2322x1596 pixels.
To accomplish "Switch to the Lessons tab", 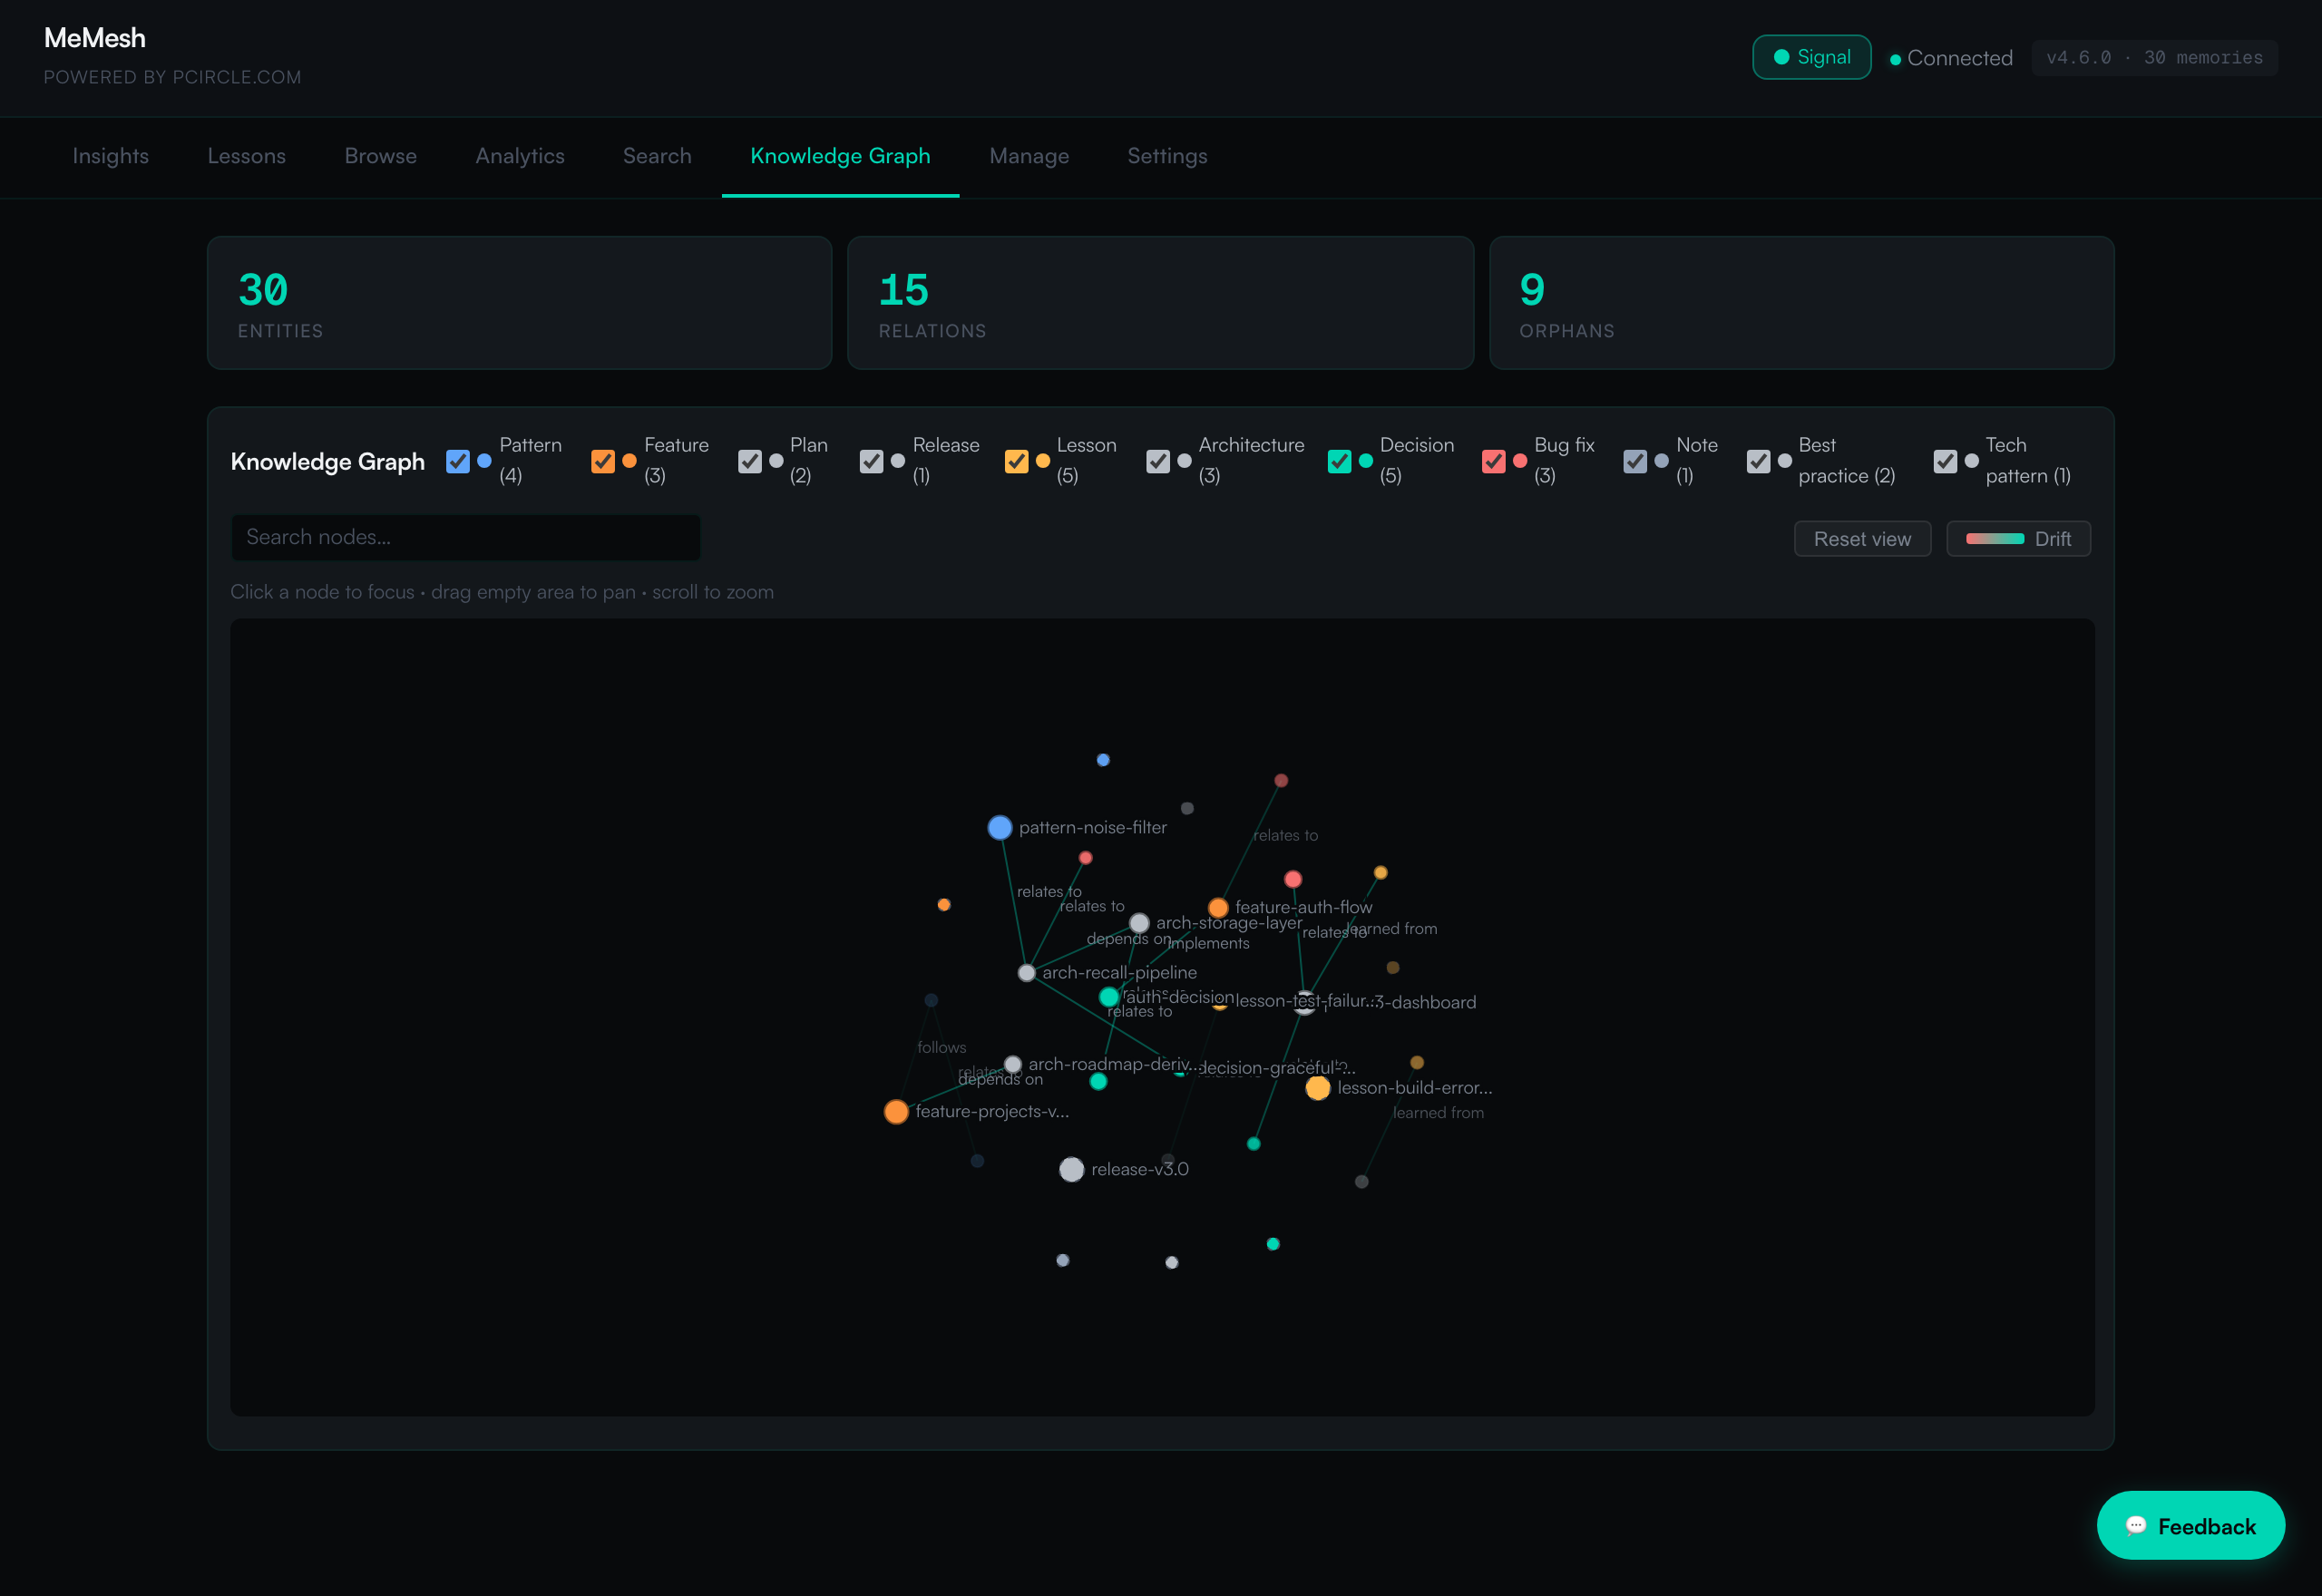I will click(x=247, y=156).
